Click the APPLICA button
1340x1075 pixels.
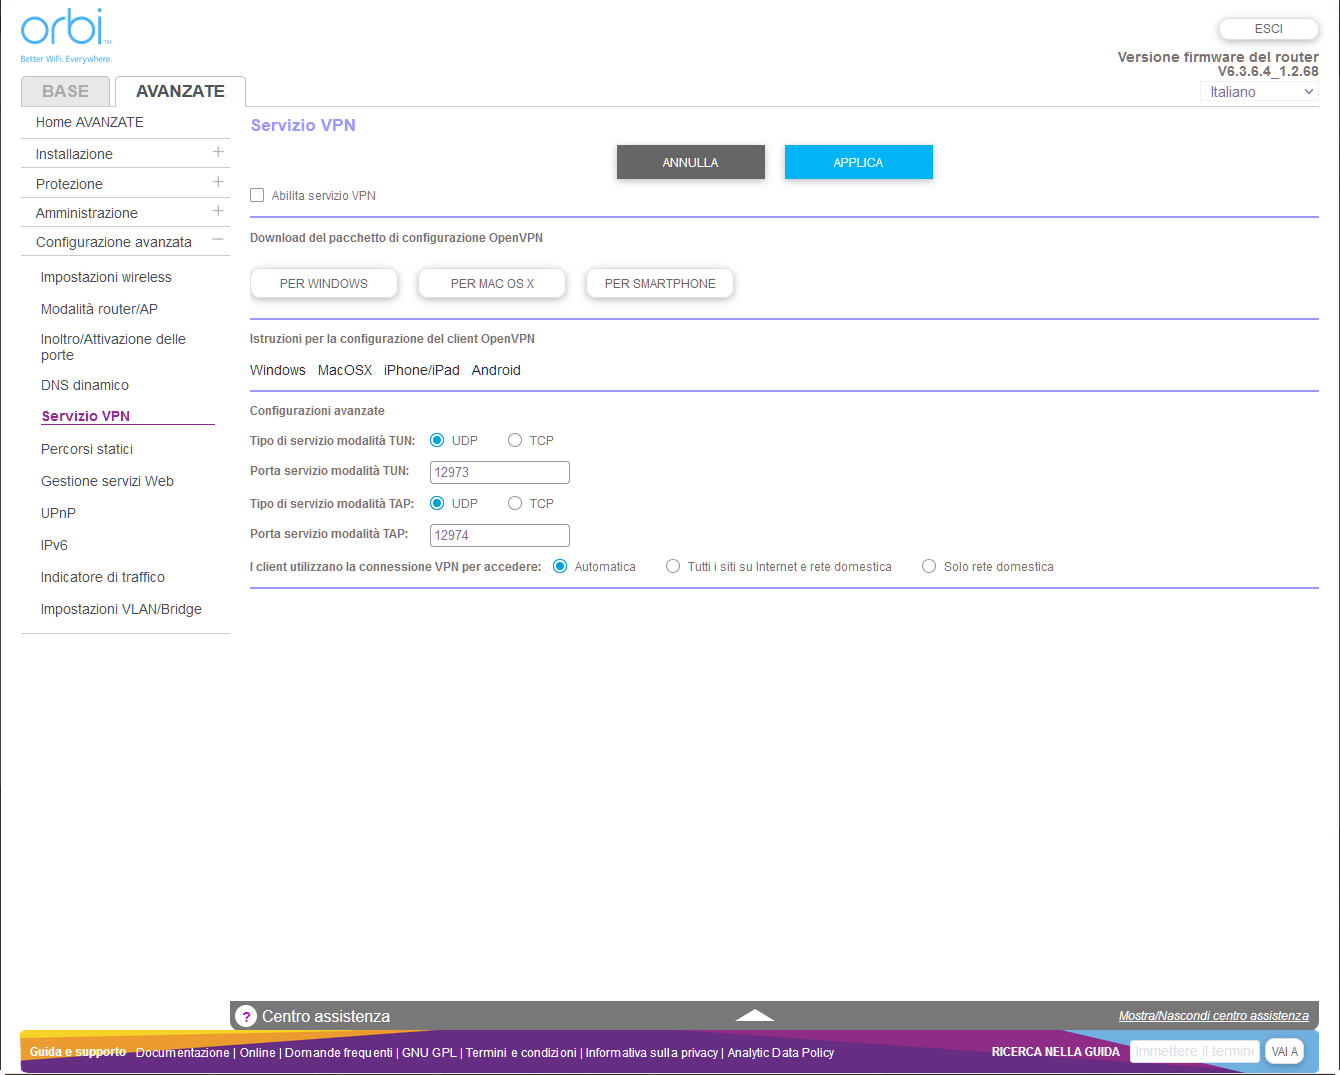[x=859, y=162]
